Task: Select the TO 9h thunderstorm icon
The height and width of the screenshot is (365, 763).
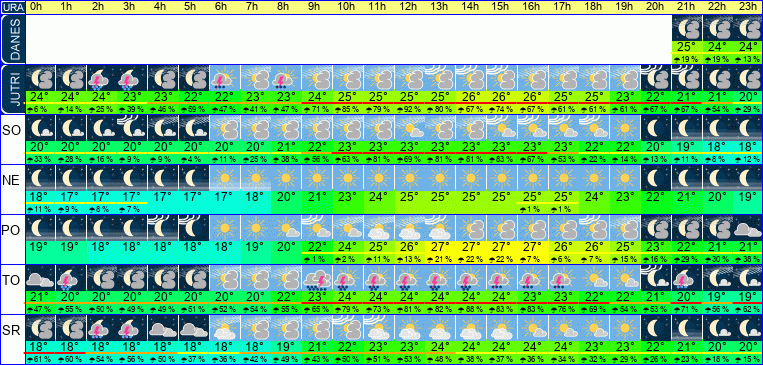Action: click(x=317, y=277)
